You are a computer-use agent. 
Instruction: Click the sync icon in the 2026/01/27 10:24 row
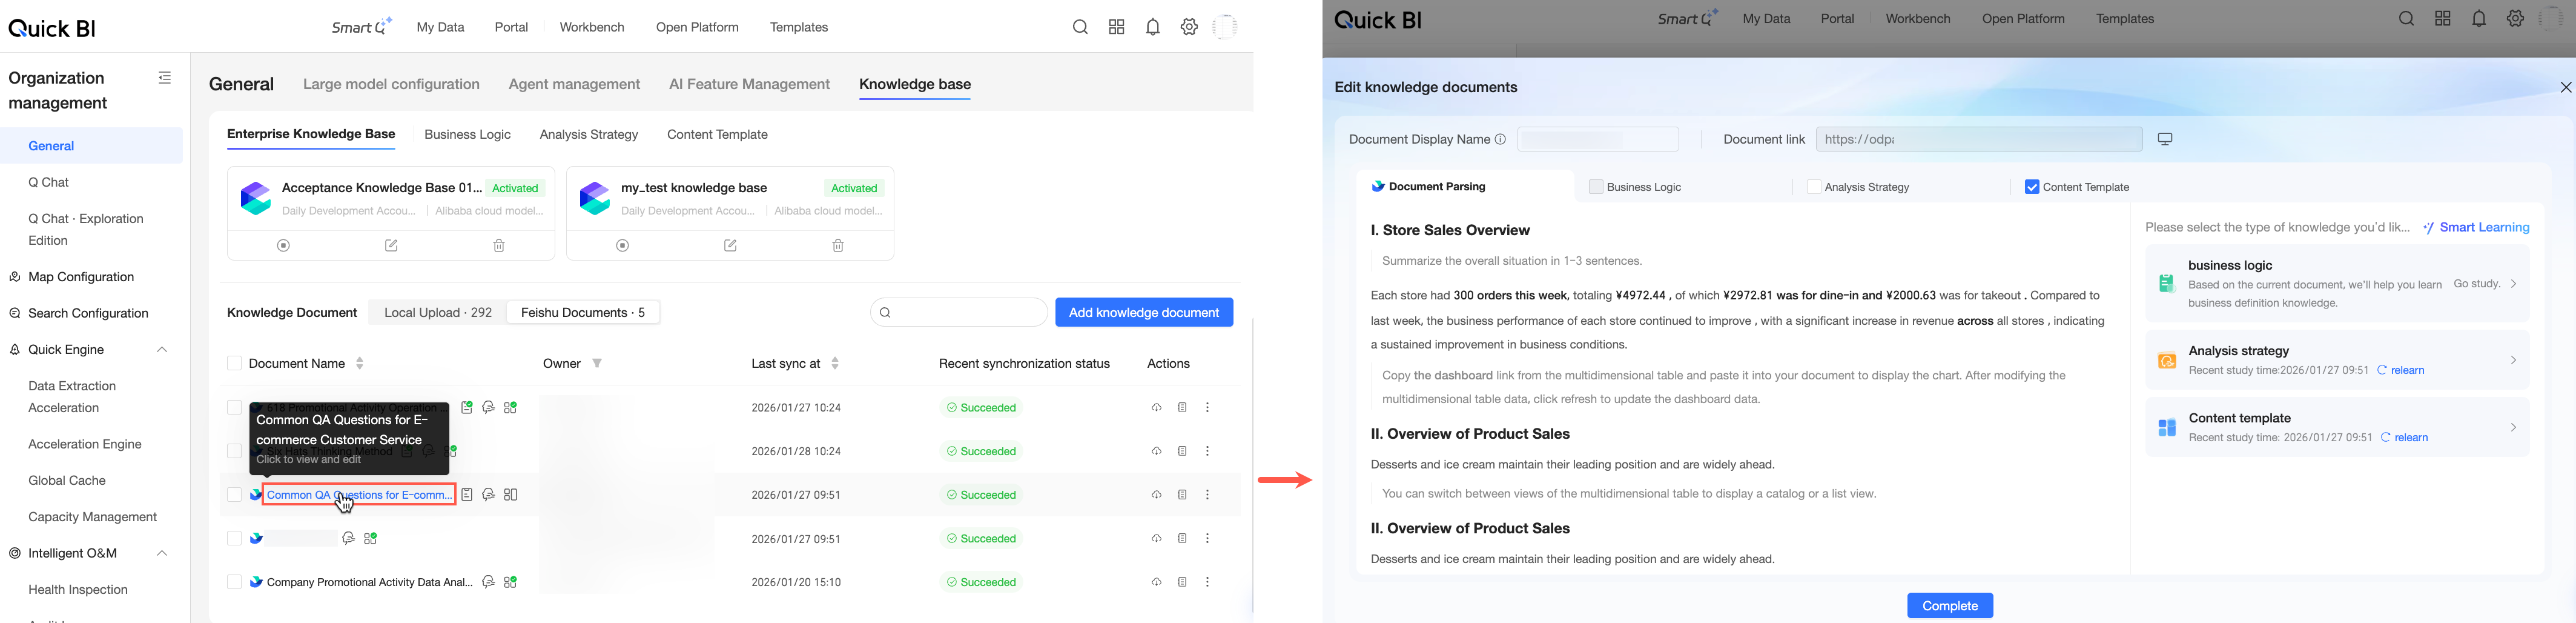pyautogui.click(x=1156, y=408)
